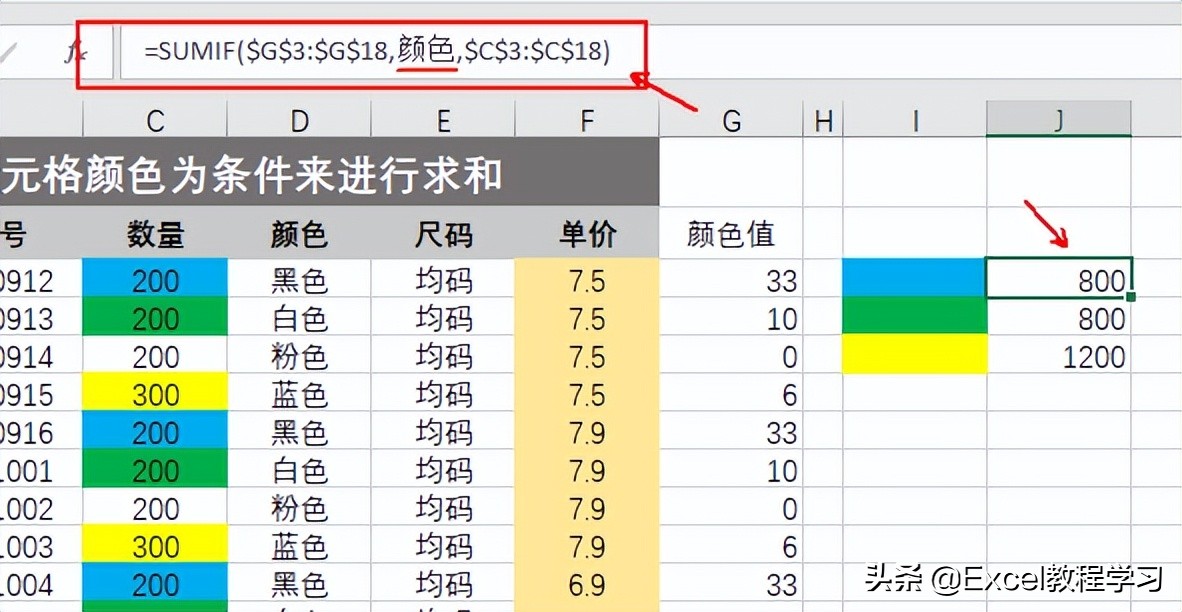This screenshot has height=612, width=1182.
Task: Click color value 33 in row 1004
Action: 731,584
